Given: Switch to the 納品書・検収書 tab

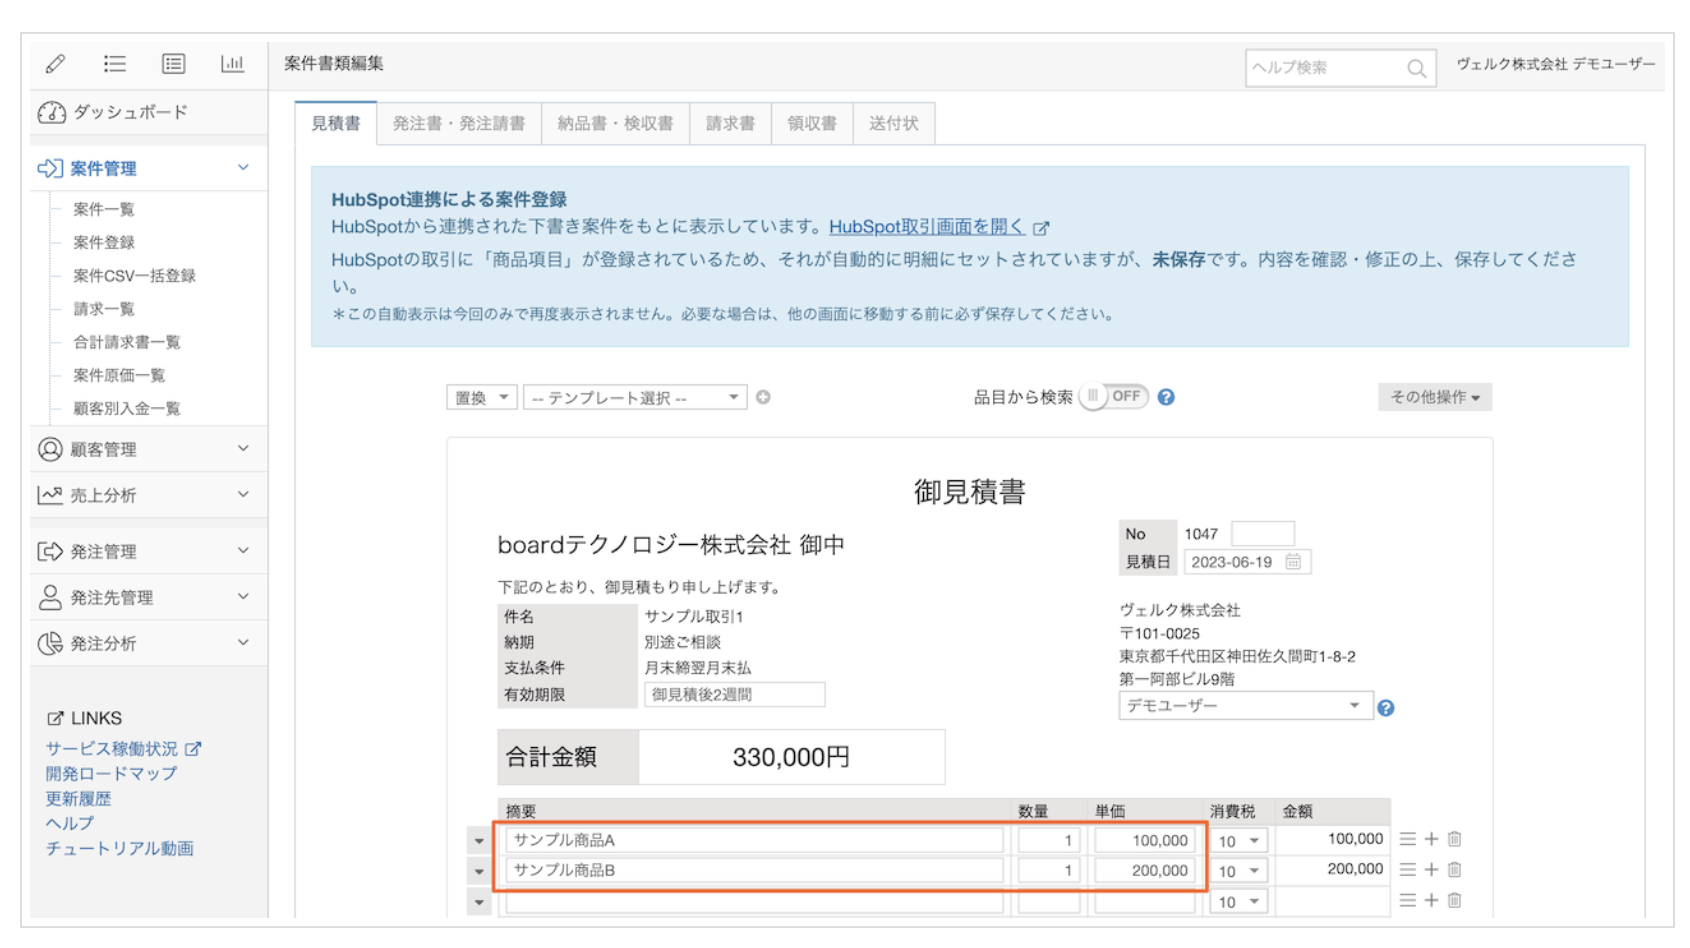Looking at the screenshot, I should [615, 123].
